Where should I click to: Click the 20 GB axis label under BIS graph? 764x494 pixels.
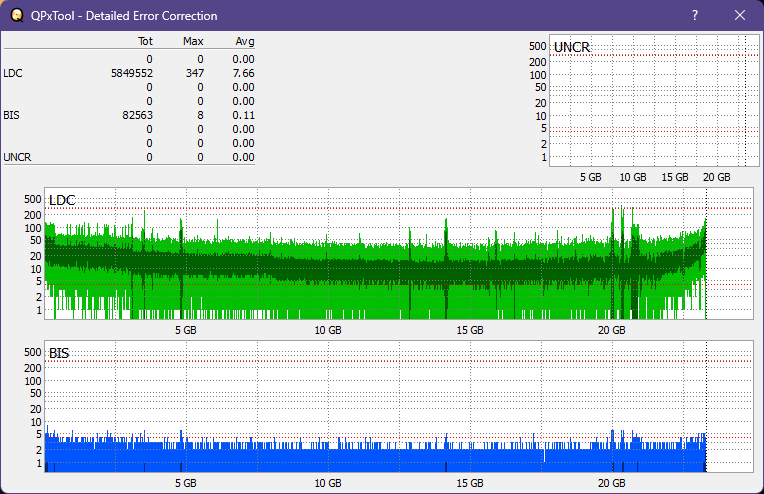[x=611, y=483]
